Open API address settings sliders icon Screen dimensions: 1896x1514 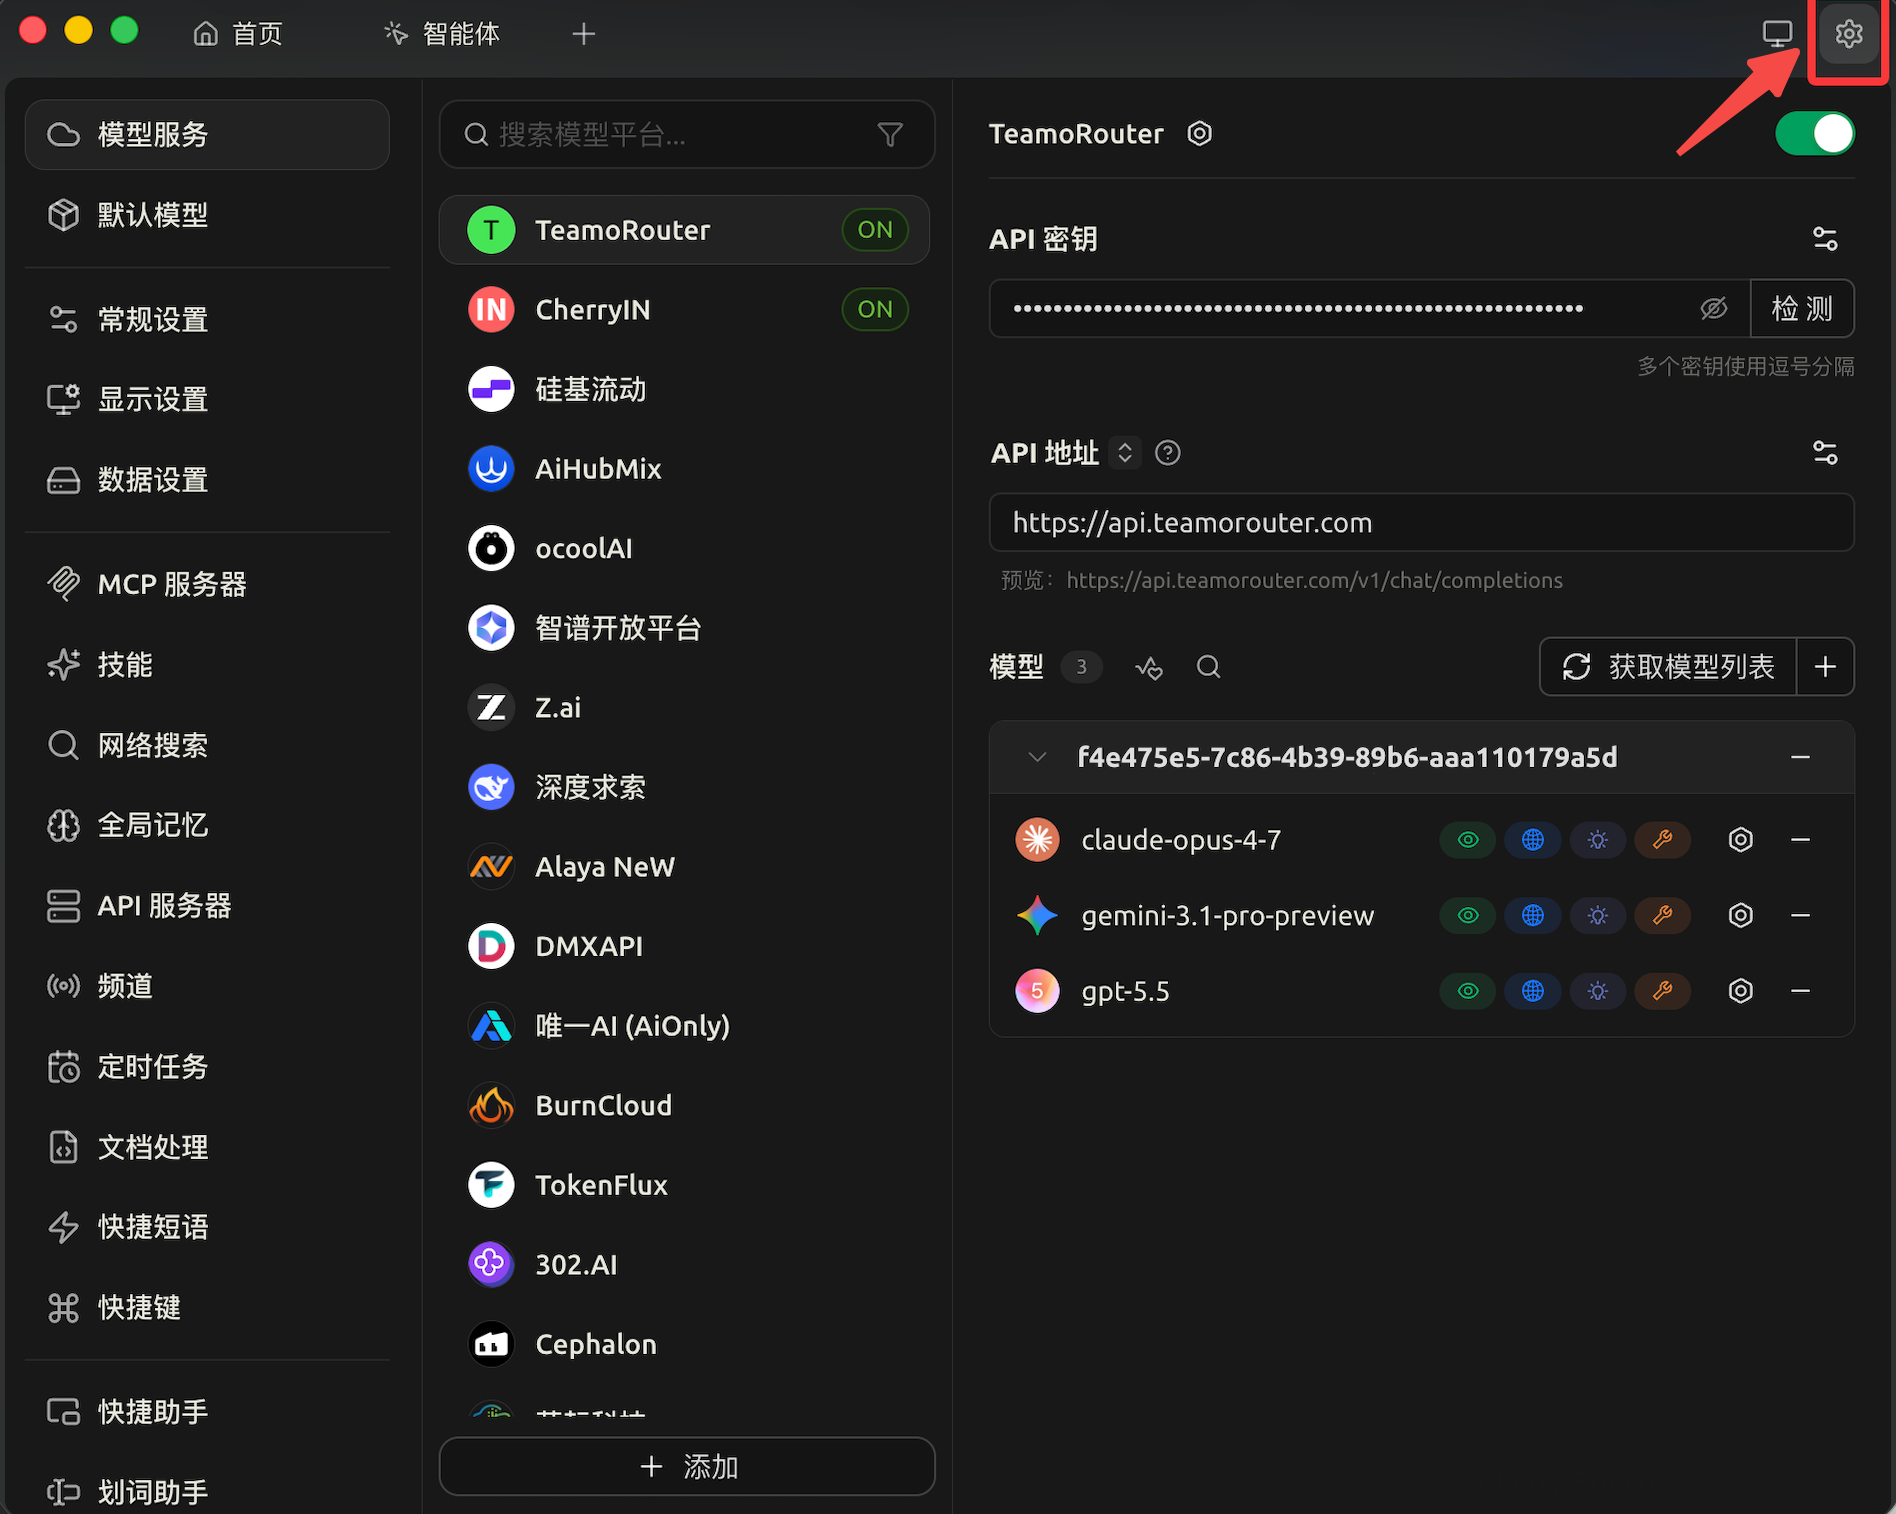(1825, 453)
